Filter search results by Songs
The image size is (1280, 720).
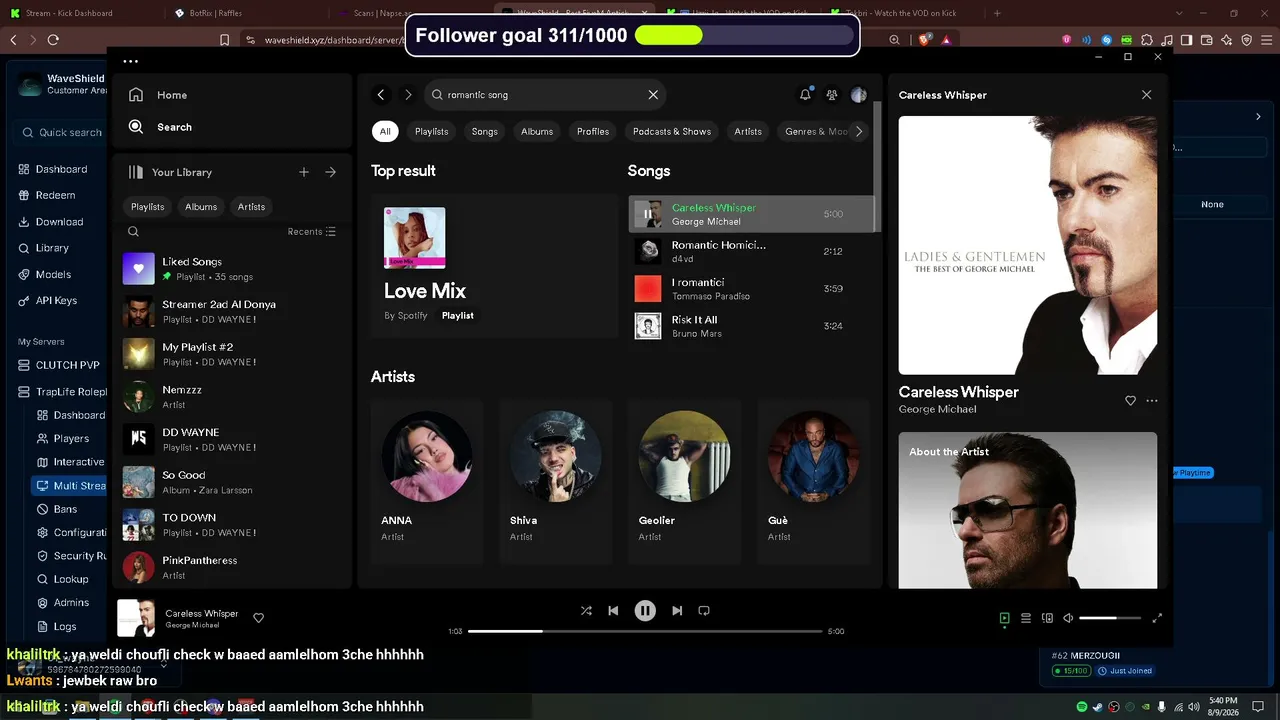(485, 131)
